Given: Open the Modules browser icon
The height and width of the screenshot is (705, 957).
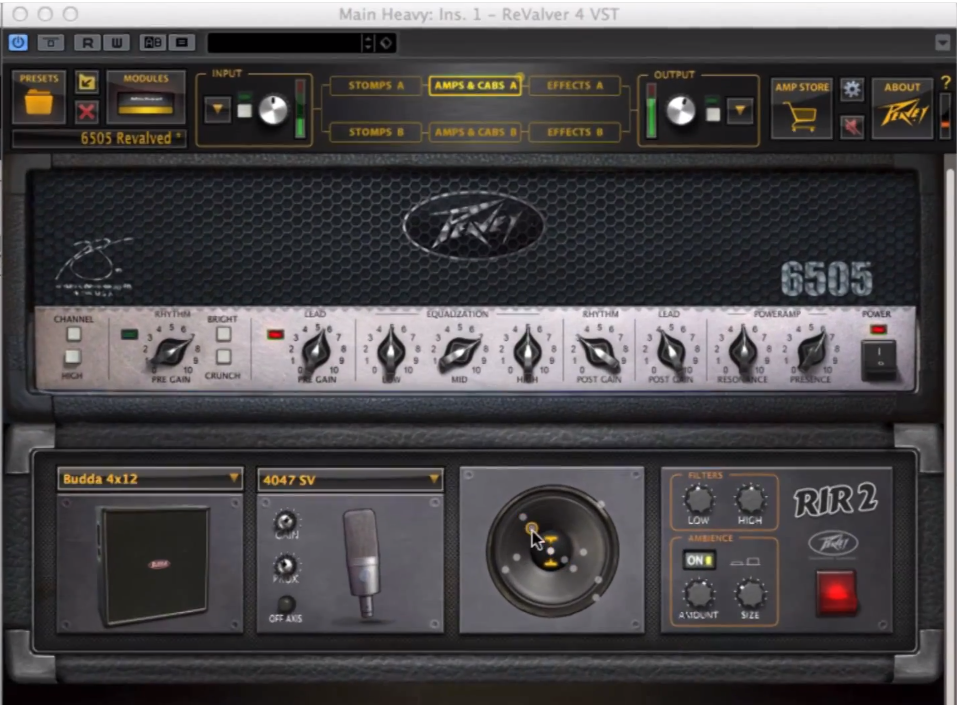Looking at the screenshot, I should (145, 102).
